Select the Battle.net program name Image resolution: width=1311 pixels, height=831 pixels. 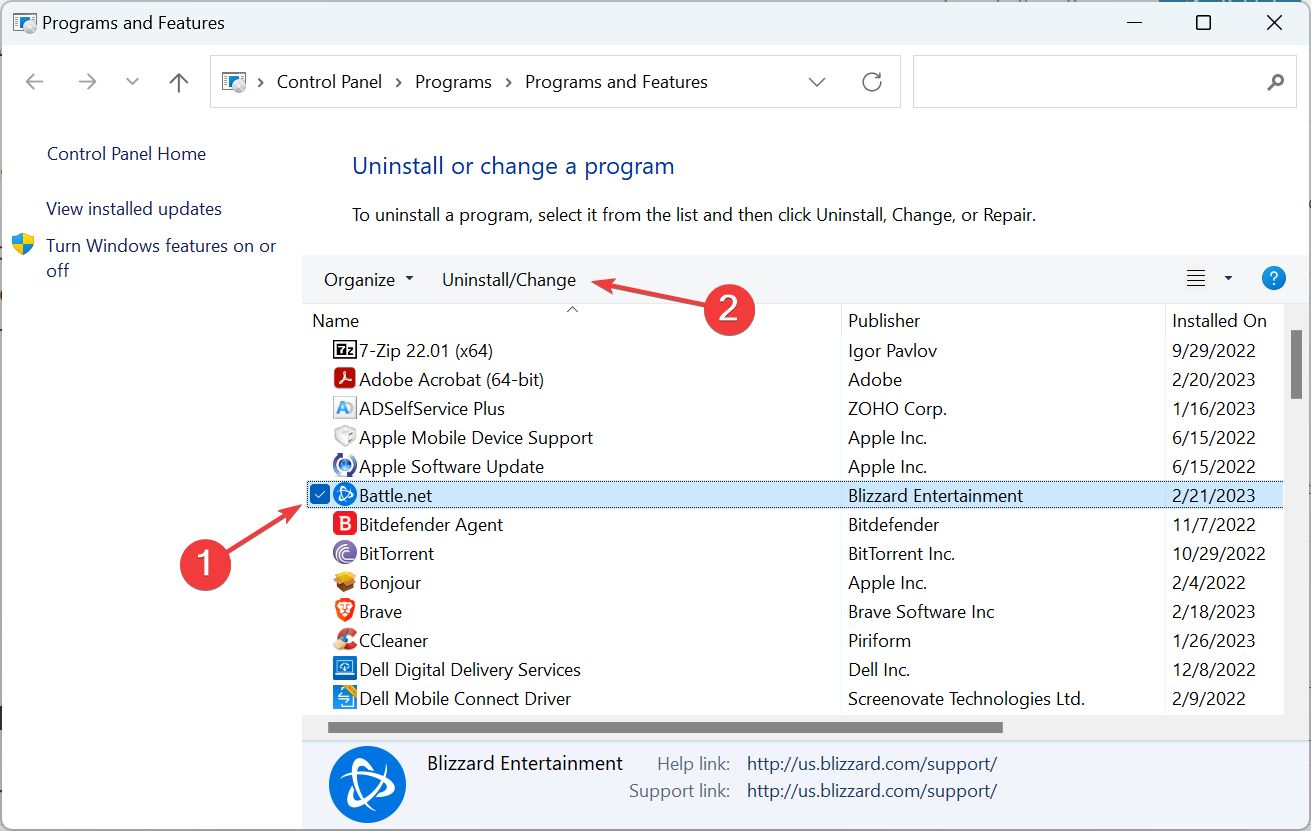396,495
